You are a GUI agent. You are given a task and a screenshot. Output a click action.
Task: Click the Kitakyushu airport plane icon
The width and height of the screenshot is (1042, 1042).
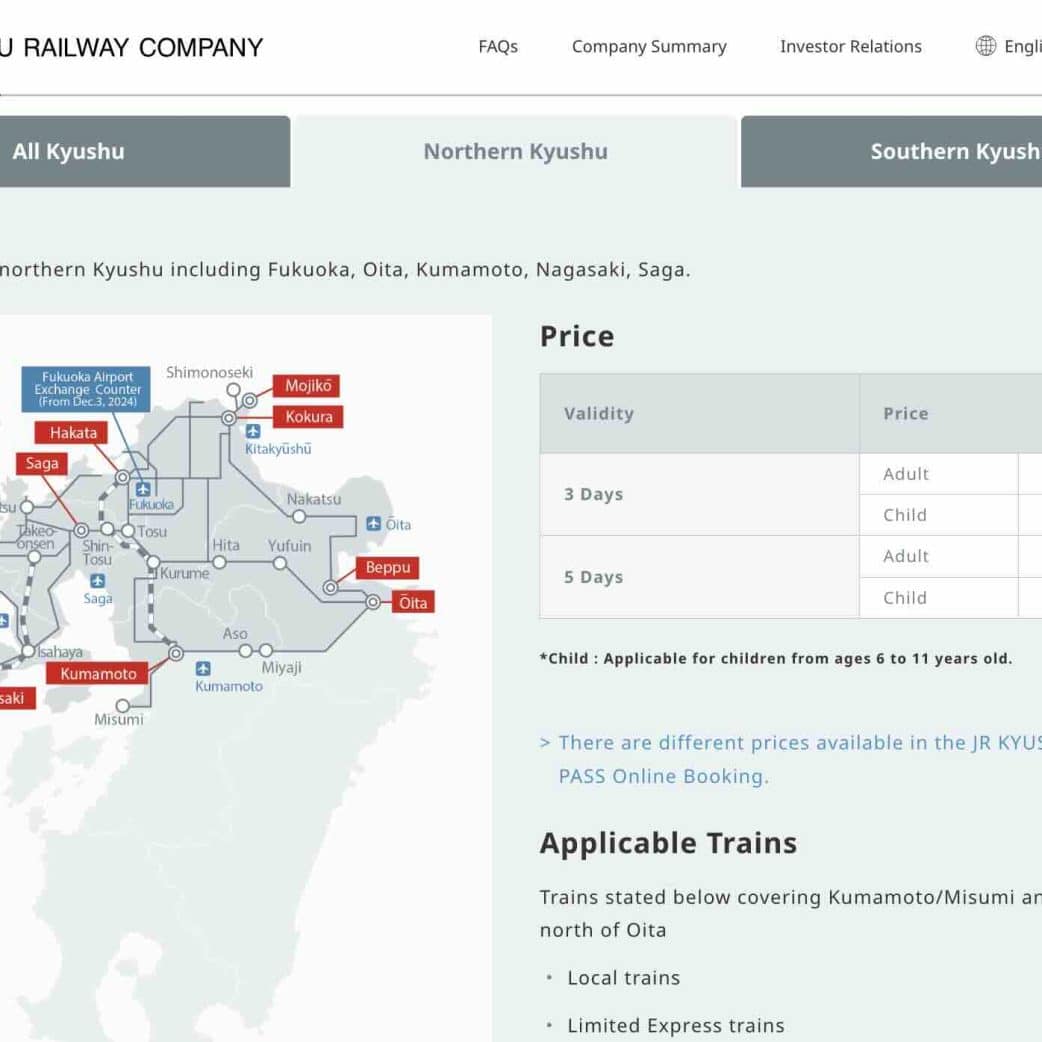point(253,431)
